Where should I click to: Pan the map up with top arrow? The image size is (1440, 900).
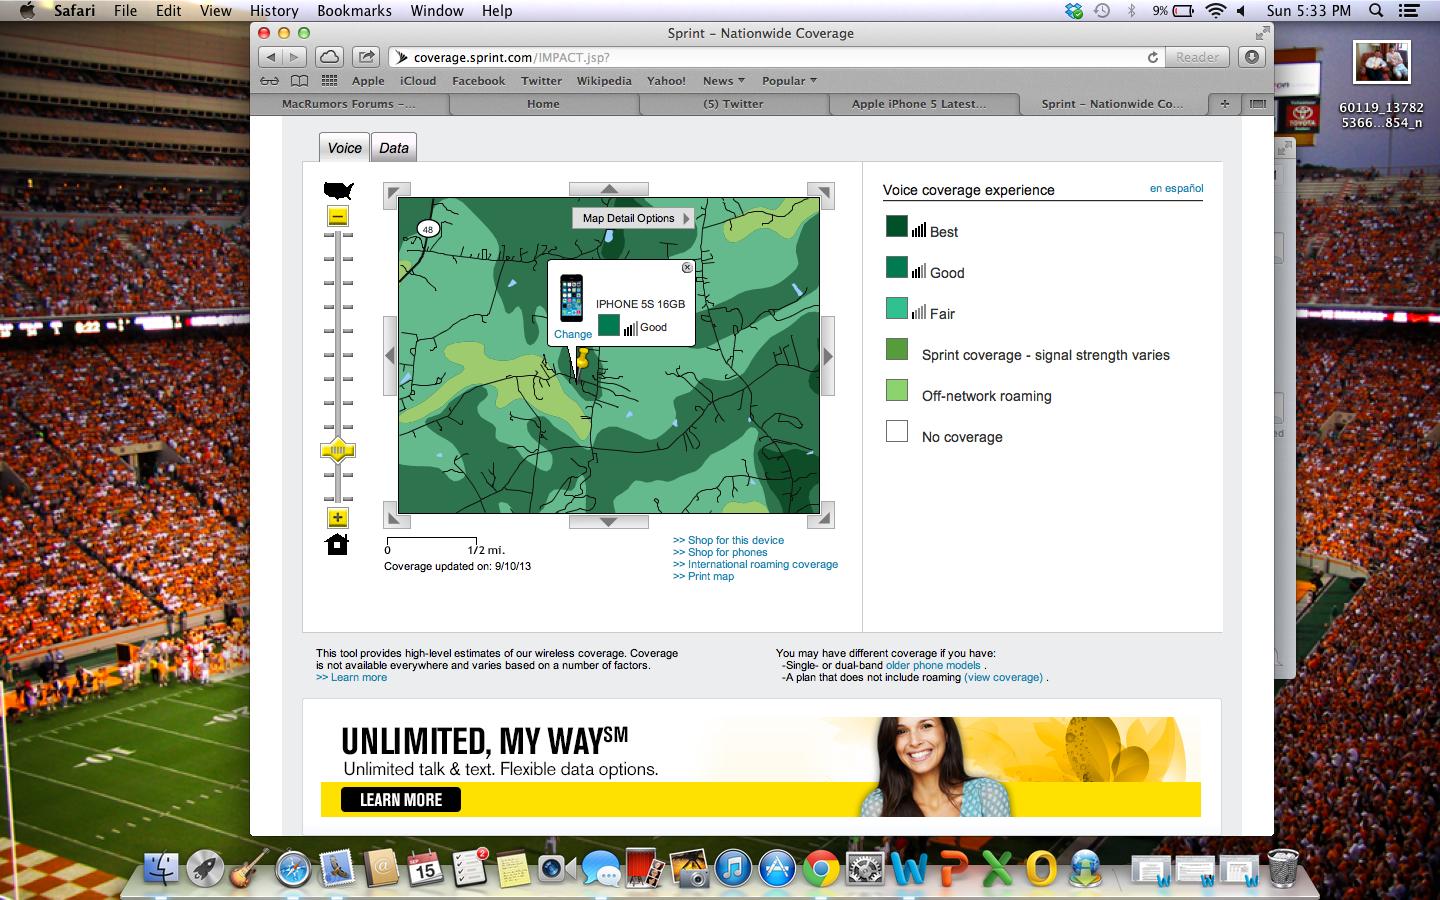click(609, 189)
